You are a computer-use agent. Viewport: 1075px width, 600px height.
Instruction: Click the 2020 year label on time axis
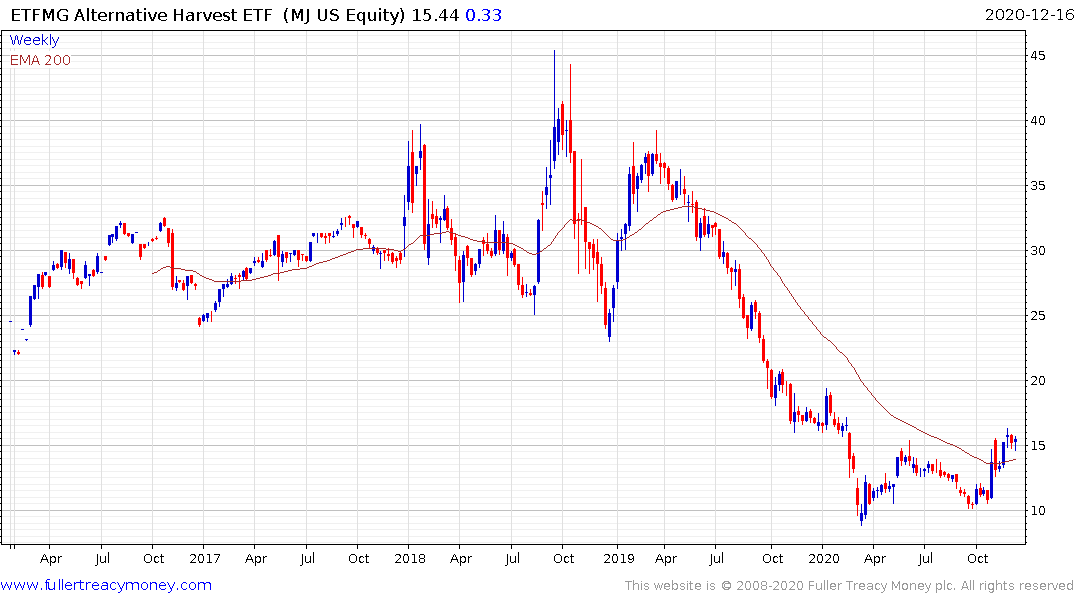(823, 559)
